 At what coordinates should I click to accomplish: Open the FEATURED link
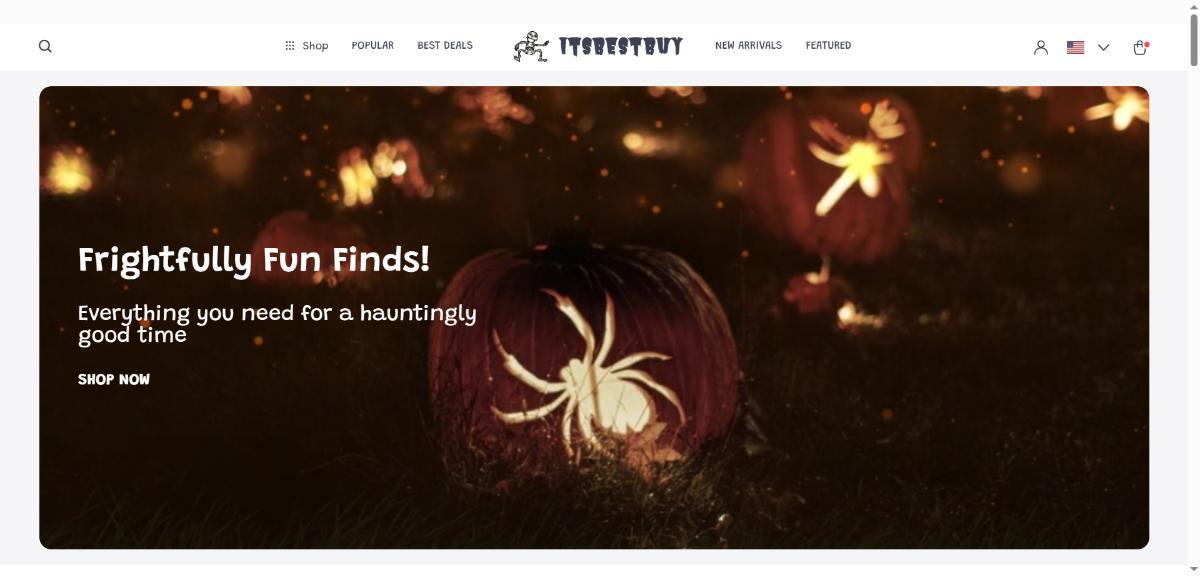[828, 46]
